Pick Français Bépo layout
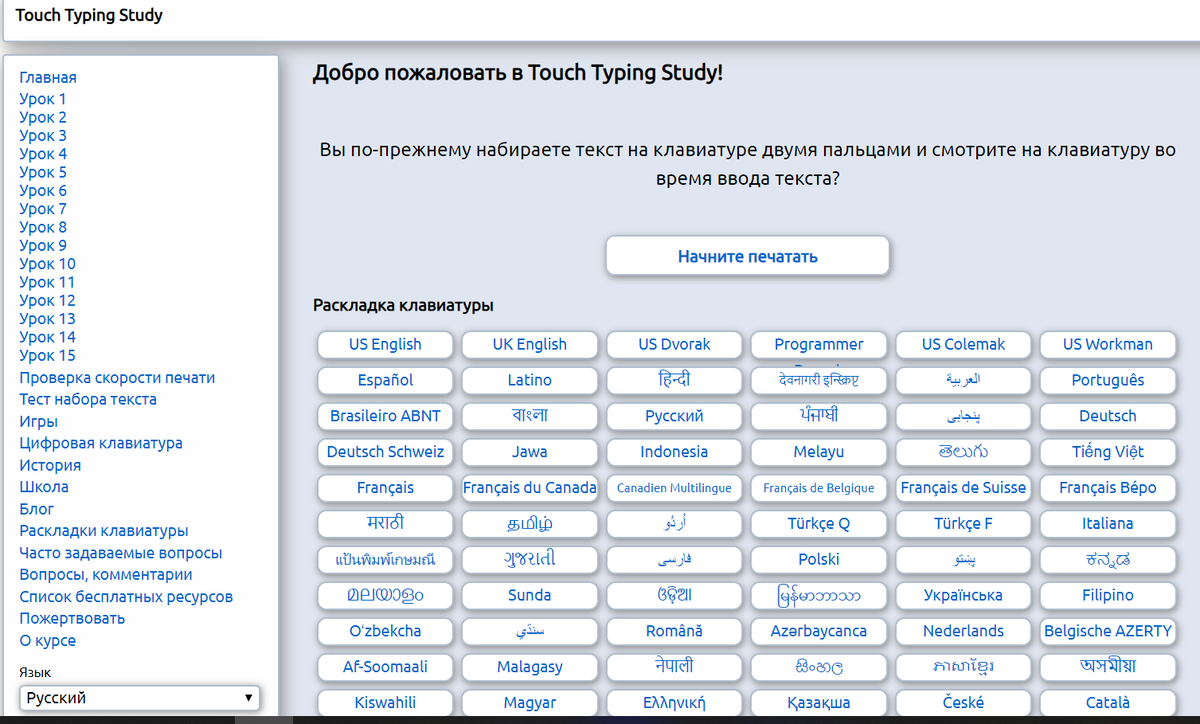The height and width of the screenshot is (724, 1200). tap(1107, 488)
